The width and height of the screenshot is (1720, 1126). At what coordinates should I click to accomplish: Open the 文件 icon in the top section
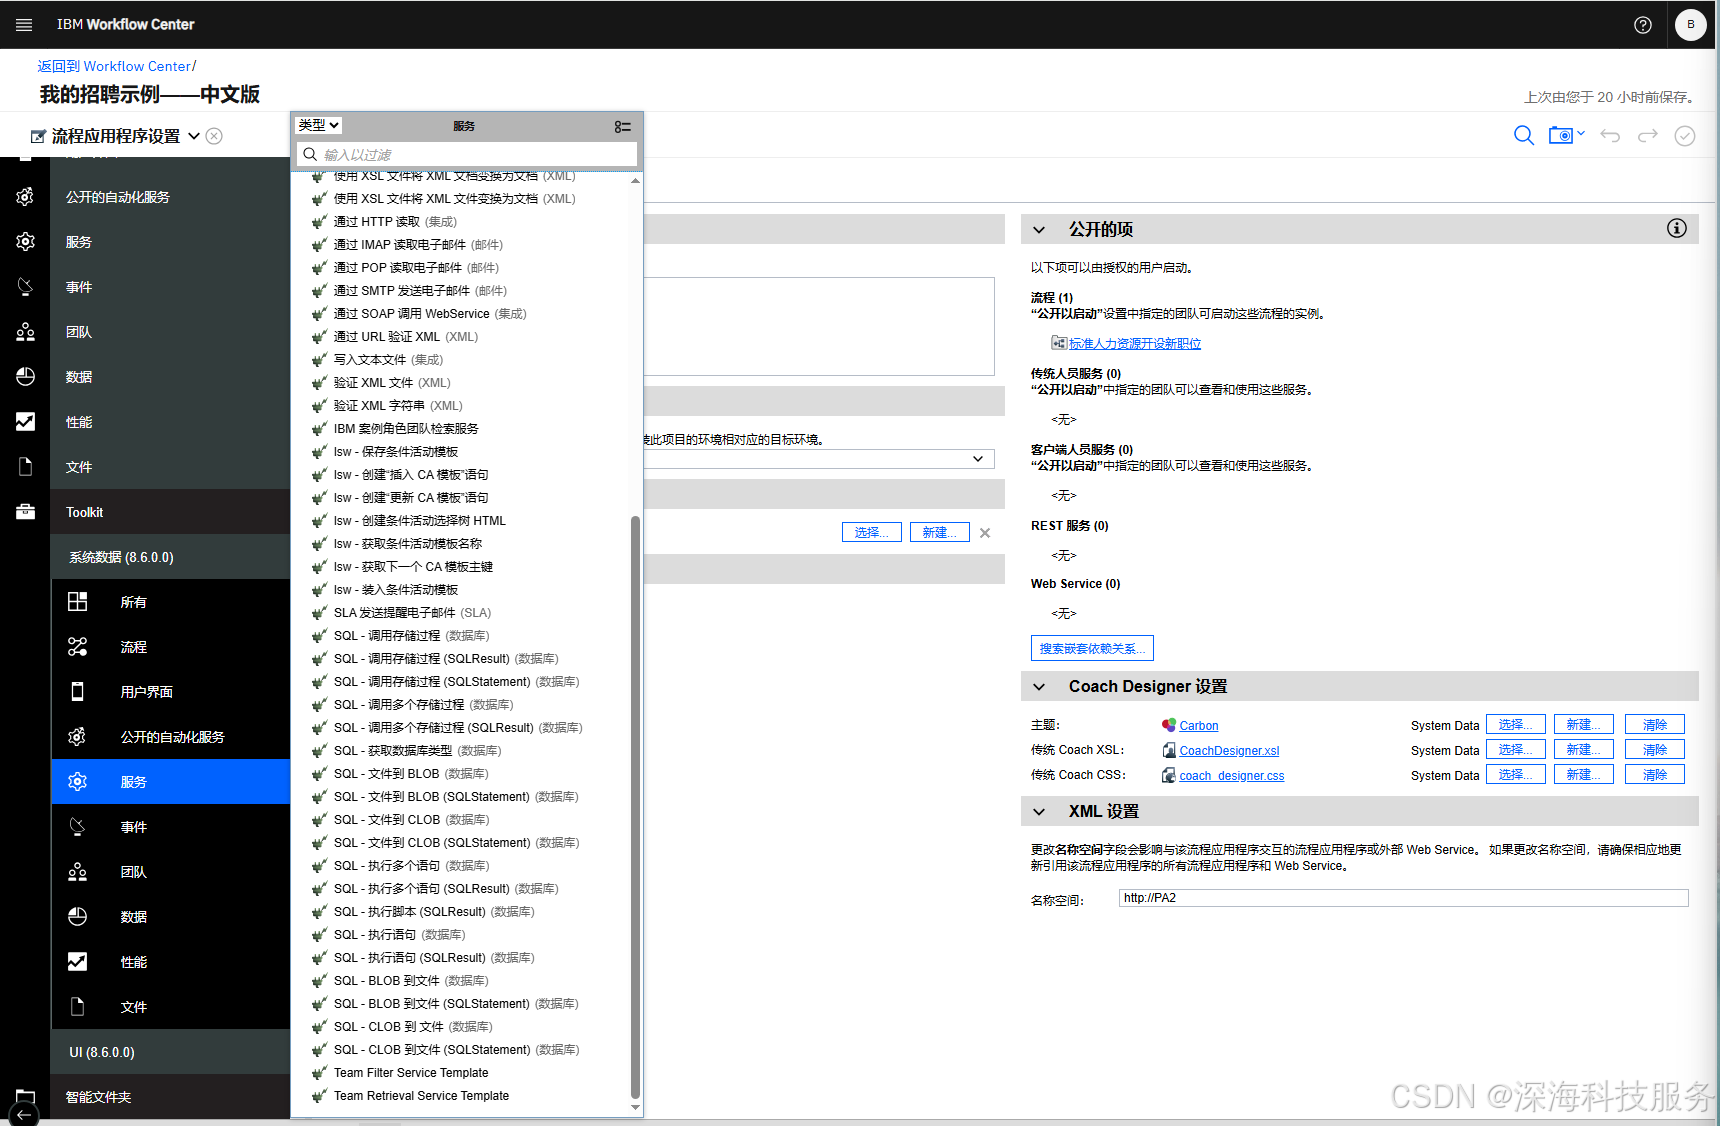(x=25, y=467)
